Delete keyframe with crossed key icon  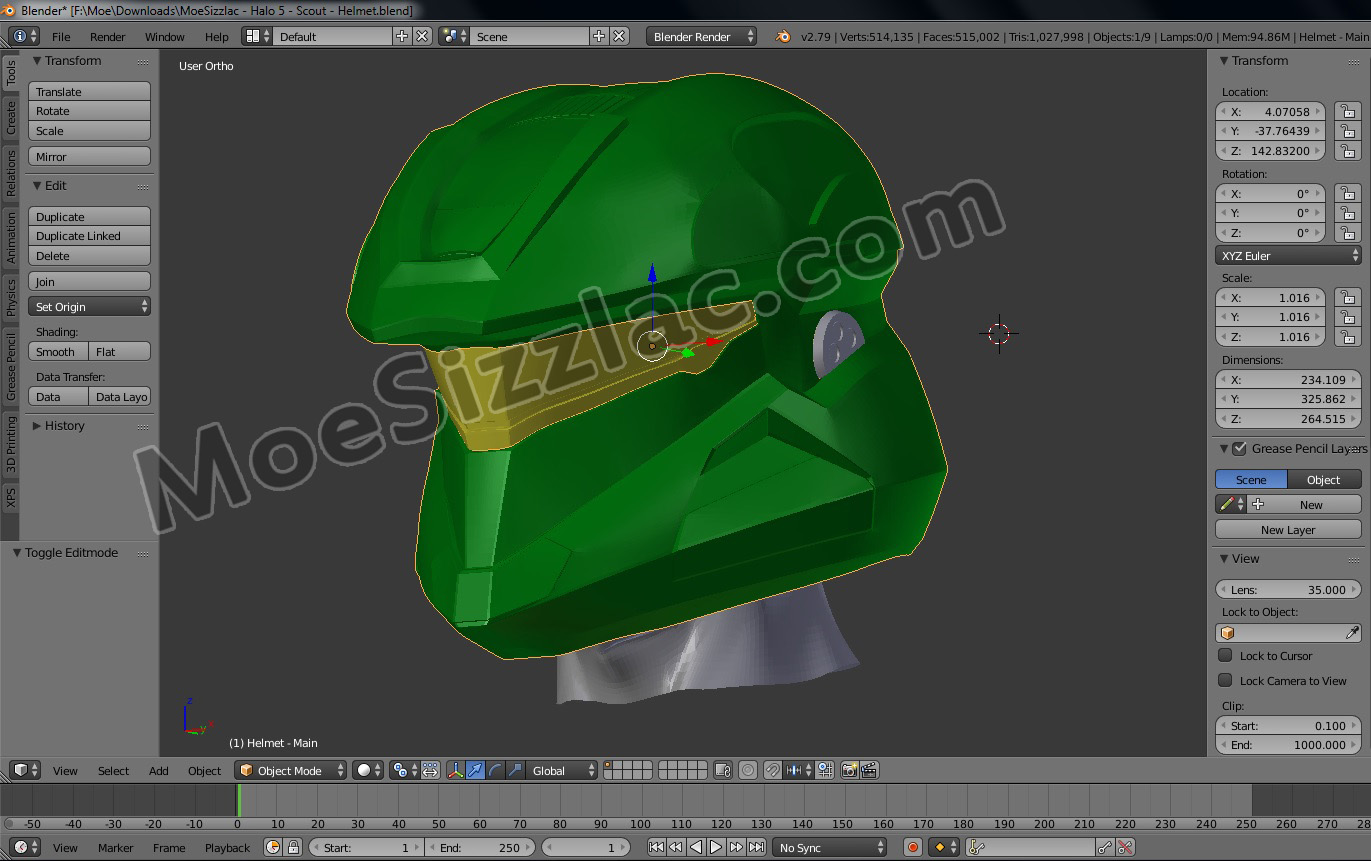point(1125,847)
